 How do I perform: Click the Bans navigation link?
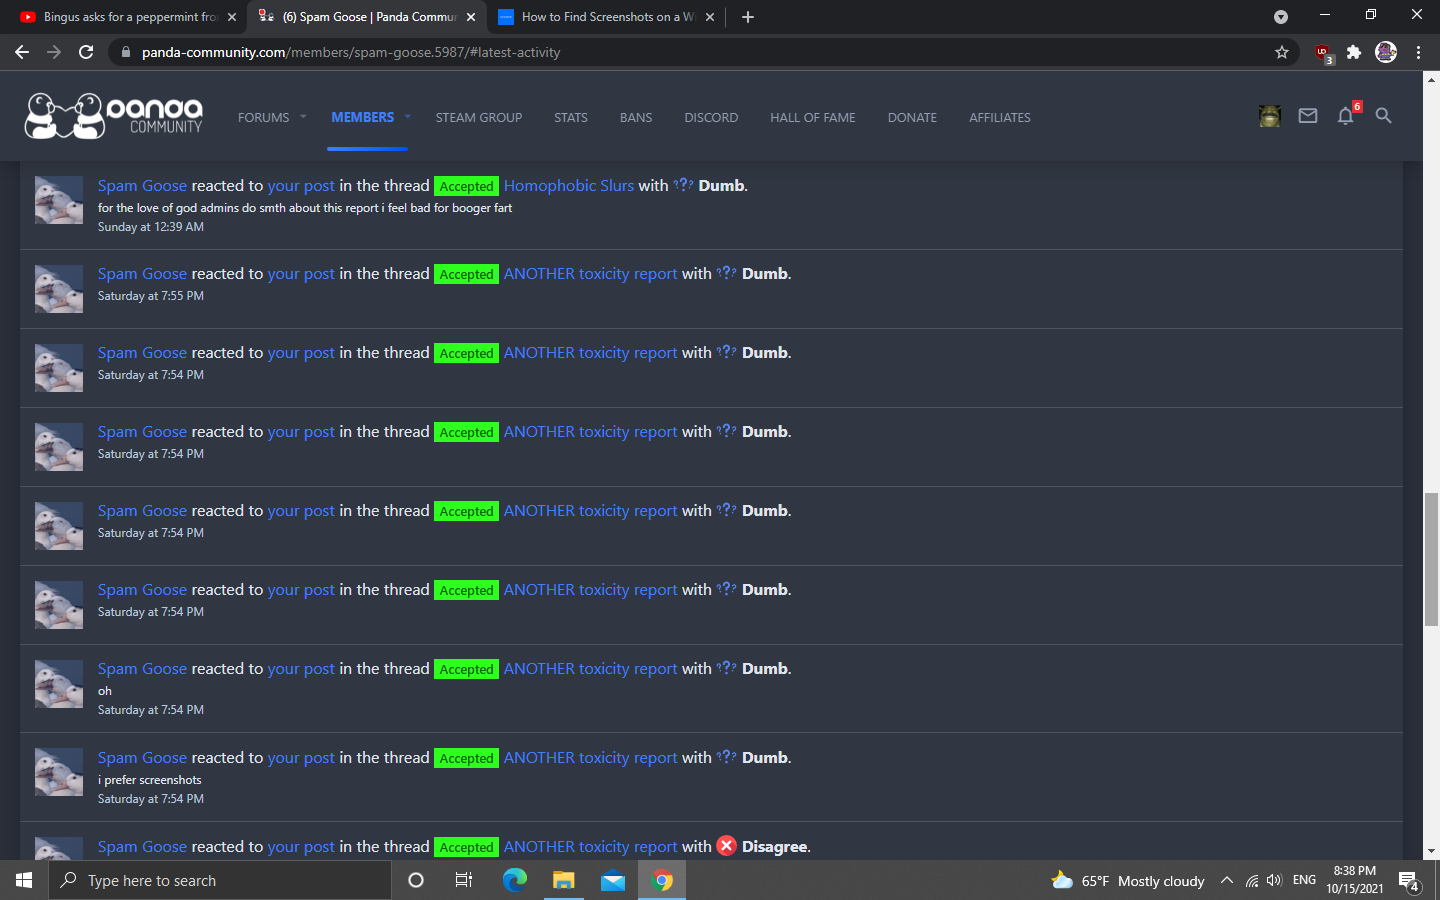coord(635,117)
